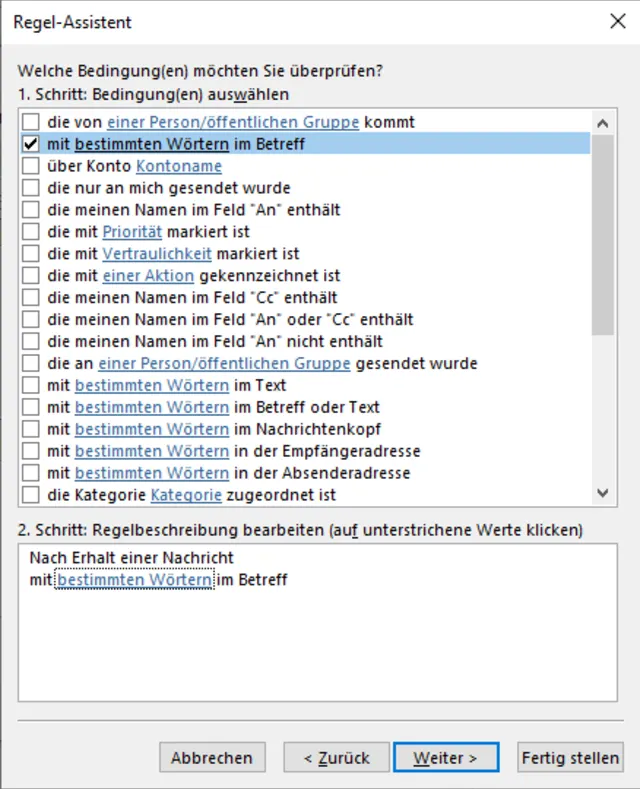The height and width of the screenshot is (789, 640).
Task: Go back with "< Zurück" button
Action: pyautogui.click(x=336, y=758)
